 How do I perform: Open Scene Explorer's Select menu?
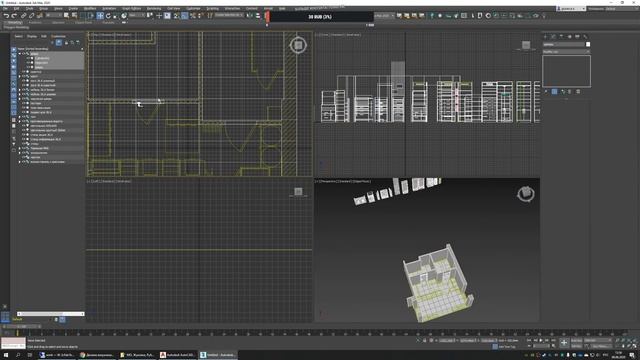[x=18, y=36]
